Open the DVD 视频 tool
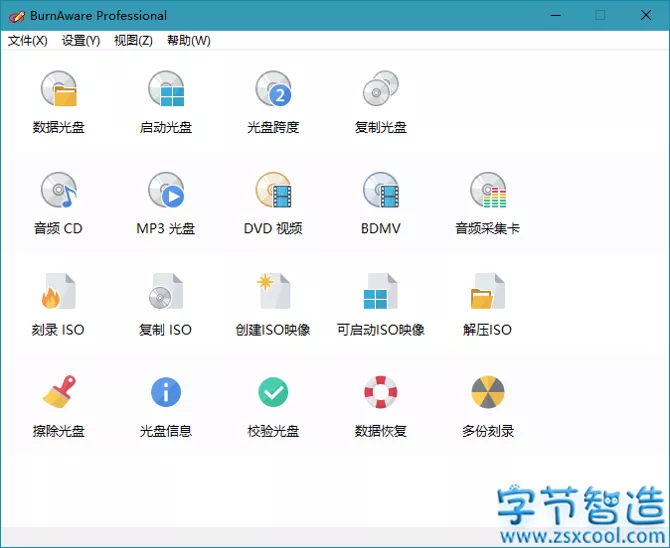The width and height of the screenshot is (670, 548). click(273, 203)
